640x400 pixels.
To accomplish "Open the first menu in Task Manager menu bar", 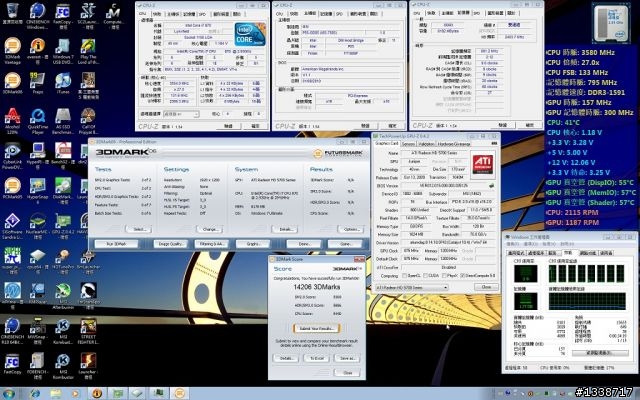I will pyautogui.click(x=513, y=244).
